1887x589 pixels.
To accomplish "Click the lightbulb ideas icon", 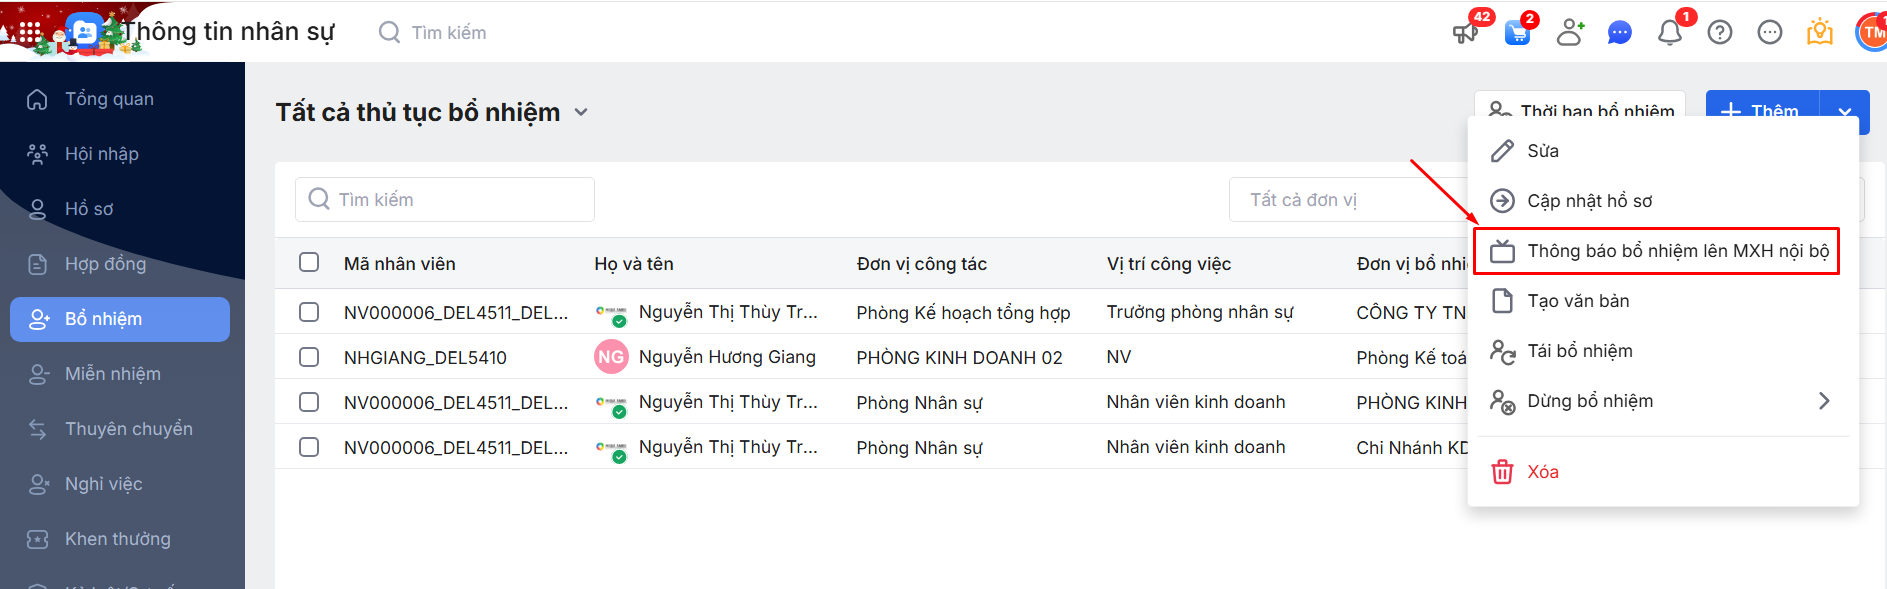I will click(1819, 33).
